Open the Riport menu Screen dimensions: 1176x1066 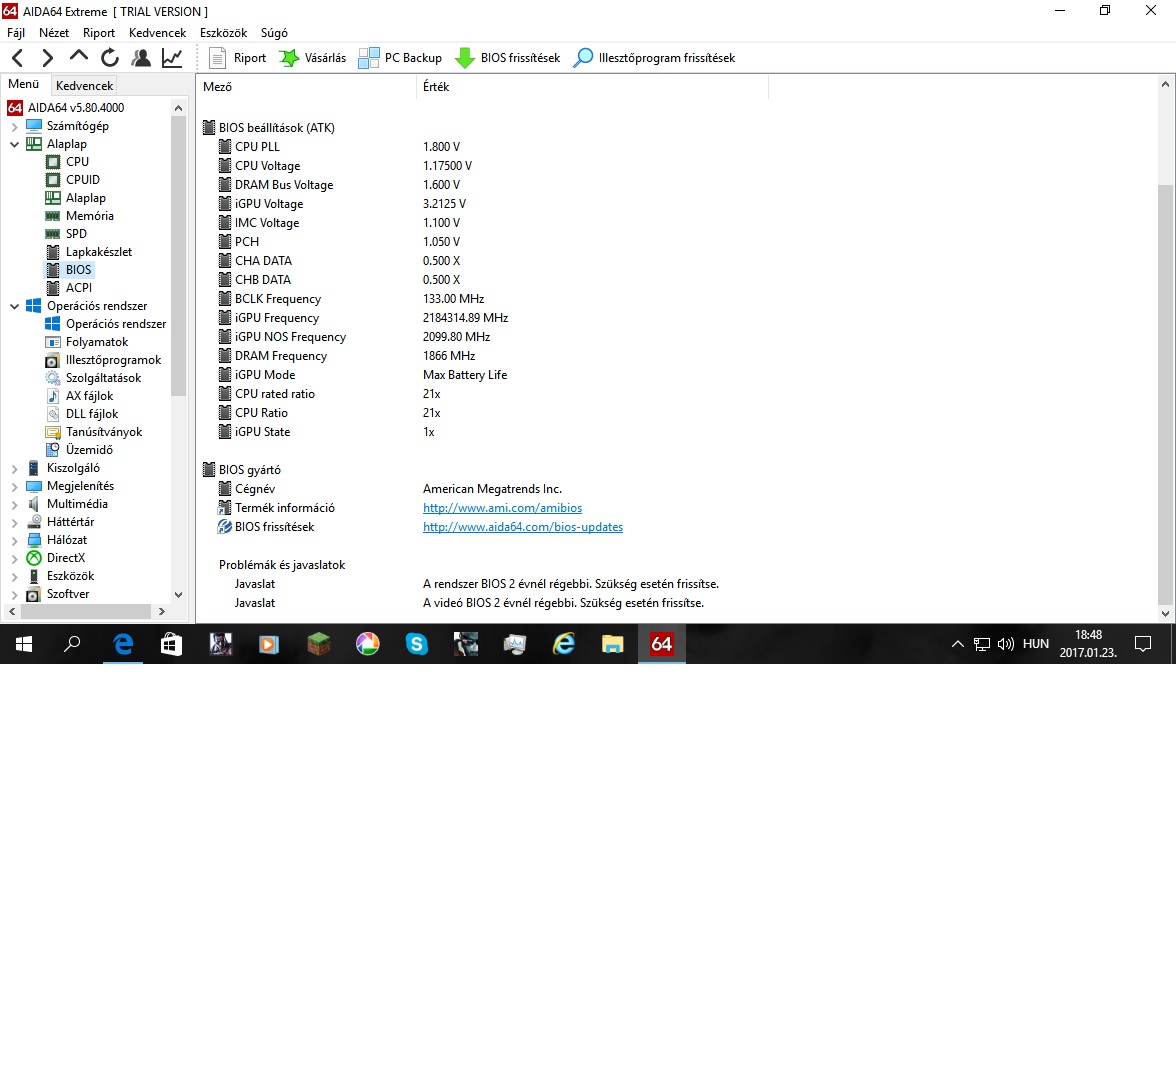(99, 33)
